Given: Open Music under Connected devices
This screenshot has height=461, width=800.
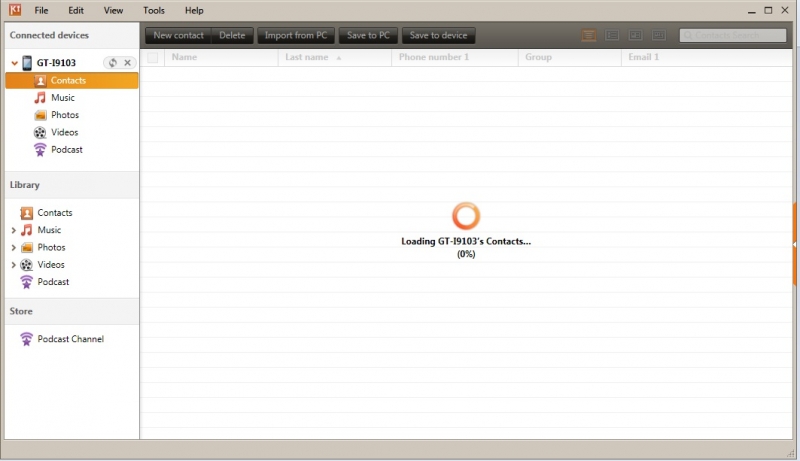Looking at the screenshot, I should (x=62, y=98).
